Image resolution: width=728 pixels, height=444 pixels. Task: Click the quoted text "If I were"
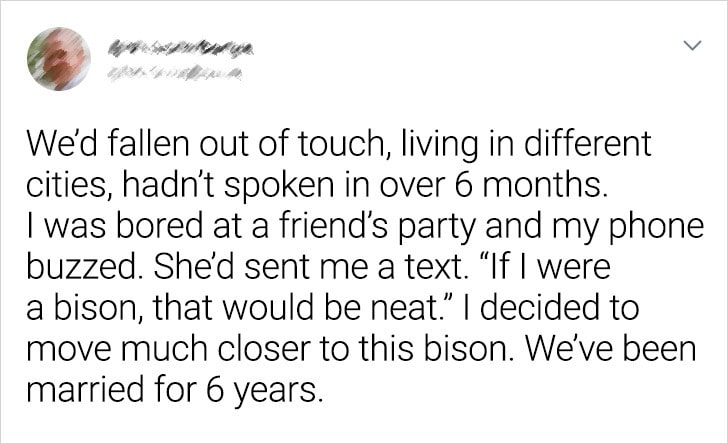[543, 268]
